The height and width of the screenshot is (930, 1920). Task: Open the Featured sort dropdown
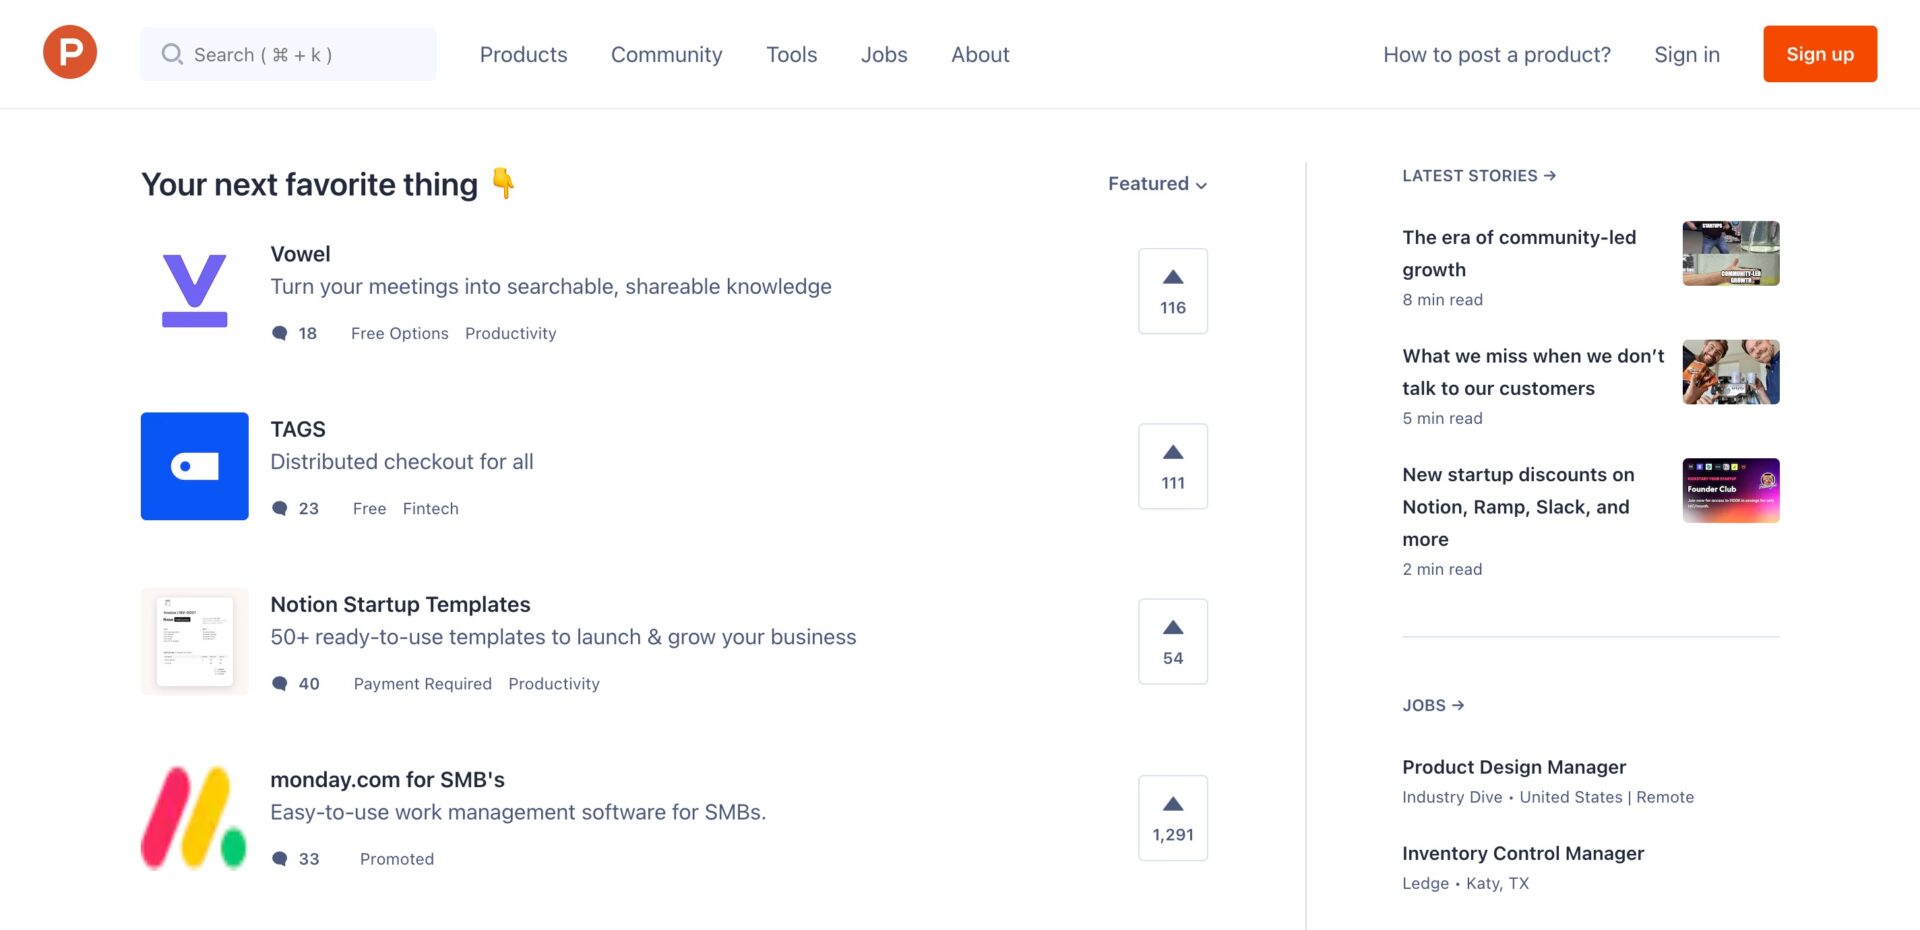tap(1156, 184)
